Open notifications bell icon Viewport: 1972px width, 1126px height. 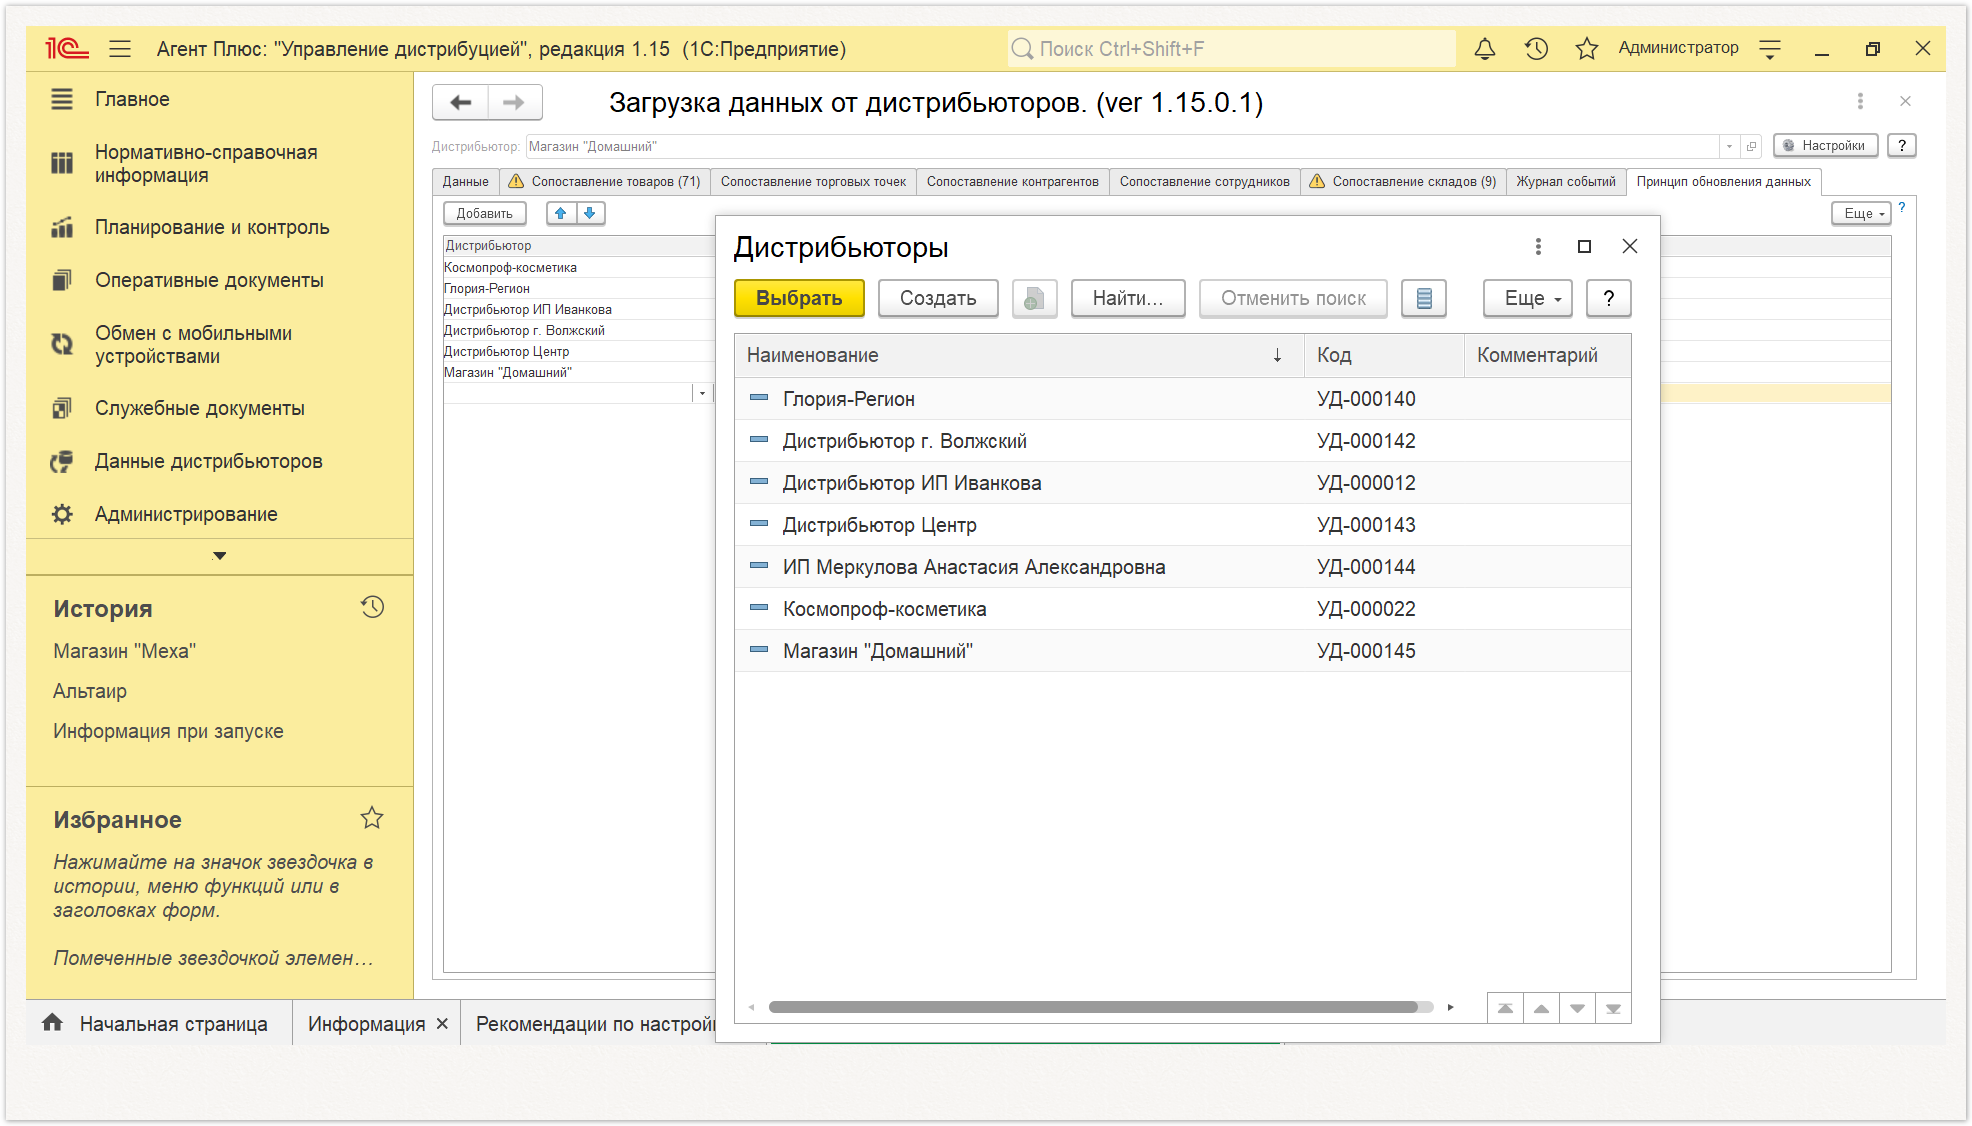(x=1485, y=48)
